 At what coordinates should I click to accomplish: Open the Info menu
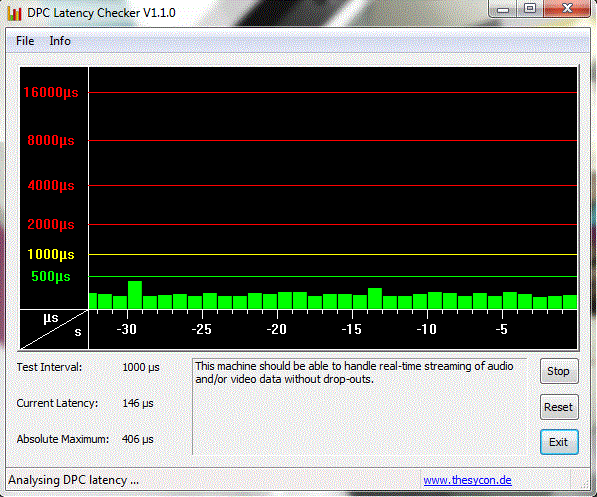click(60, 41)
